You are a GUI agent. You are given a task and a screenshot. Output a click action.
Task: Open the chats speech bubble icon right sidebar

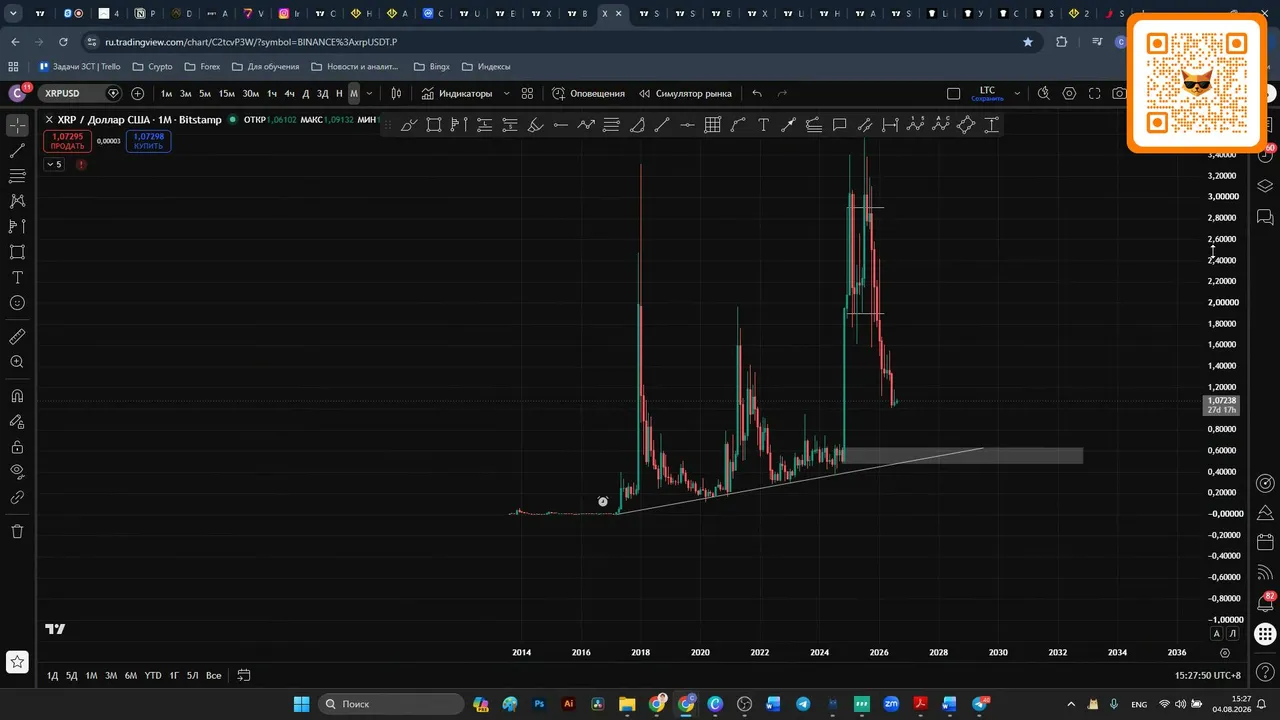[1264, 216]
